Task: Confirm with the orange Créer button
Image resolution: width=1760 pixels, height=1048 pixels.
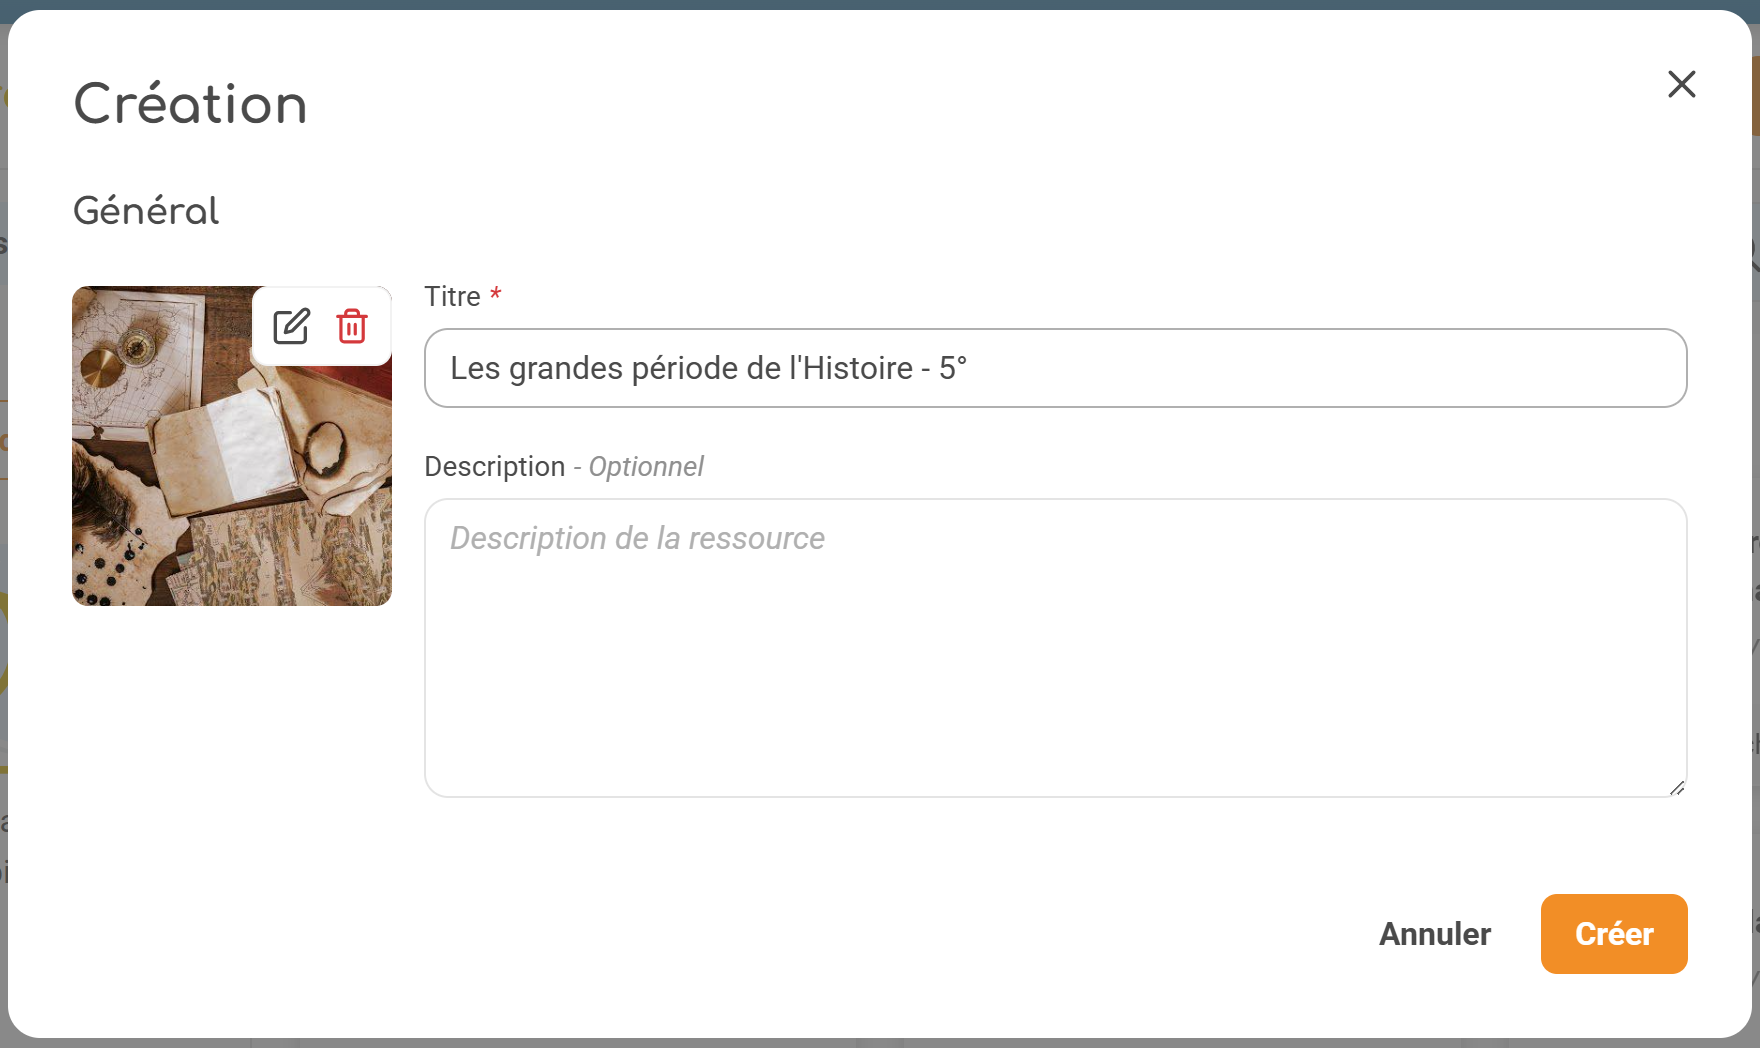Action: tap(1613, 934)
